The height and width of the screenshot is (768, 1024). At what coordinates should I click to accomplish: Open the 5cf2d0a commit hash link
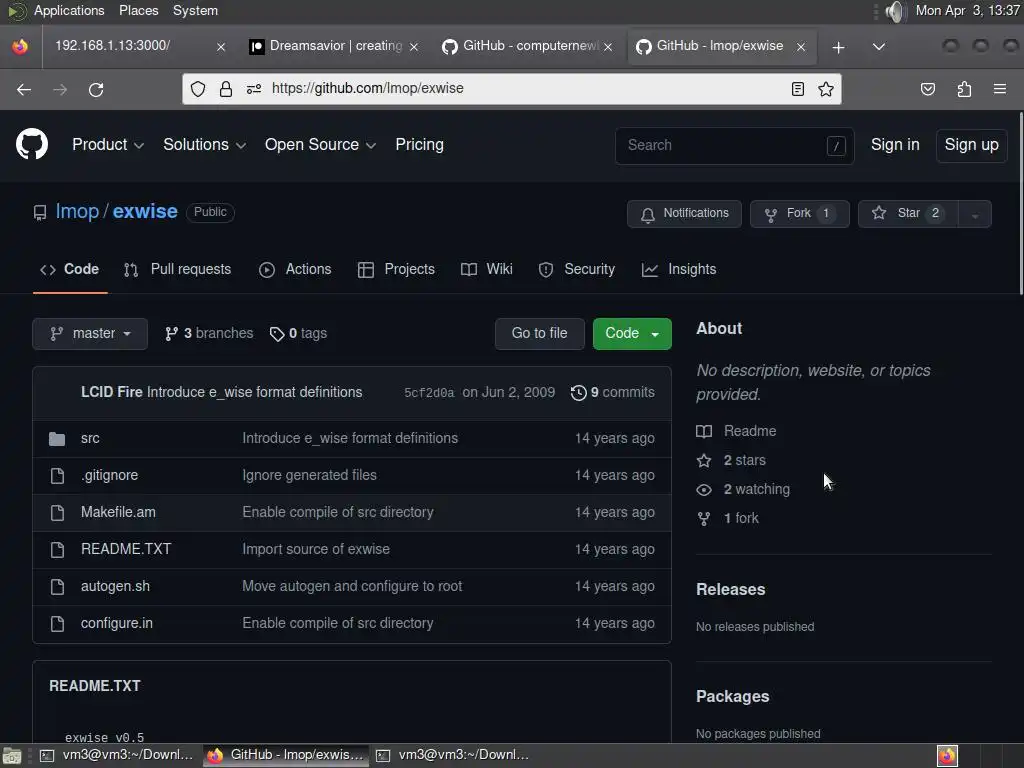coord(429,393)
